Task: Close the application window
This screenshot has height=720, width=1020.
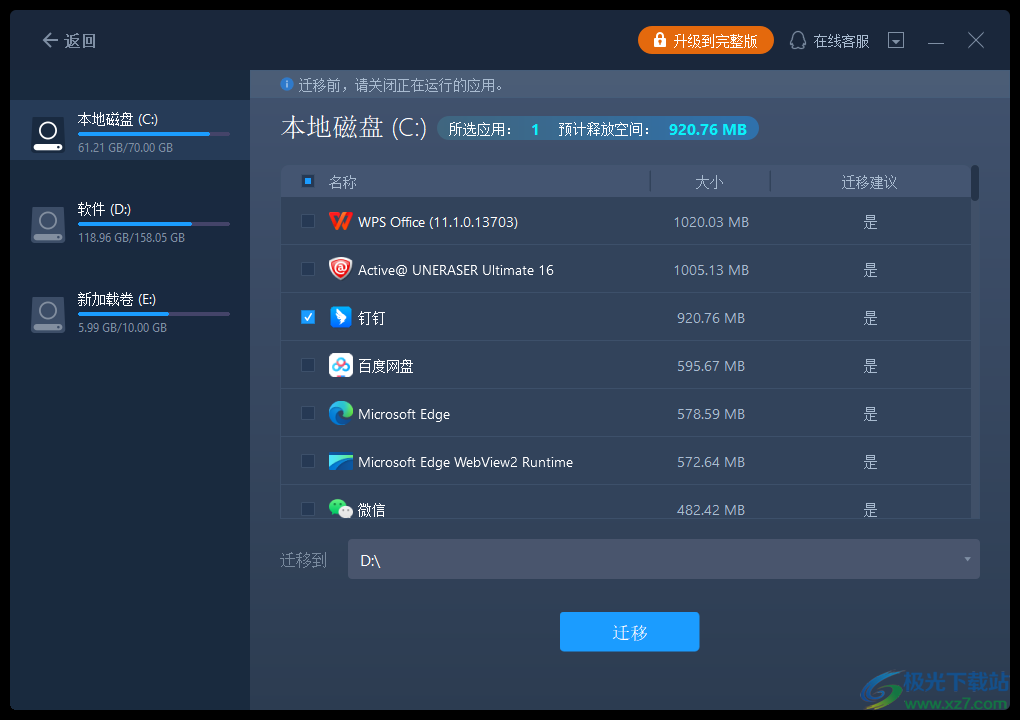Action: [975, 40]
